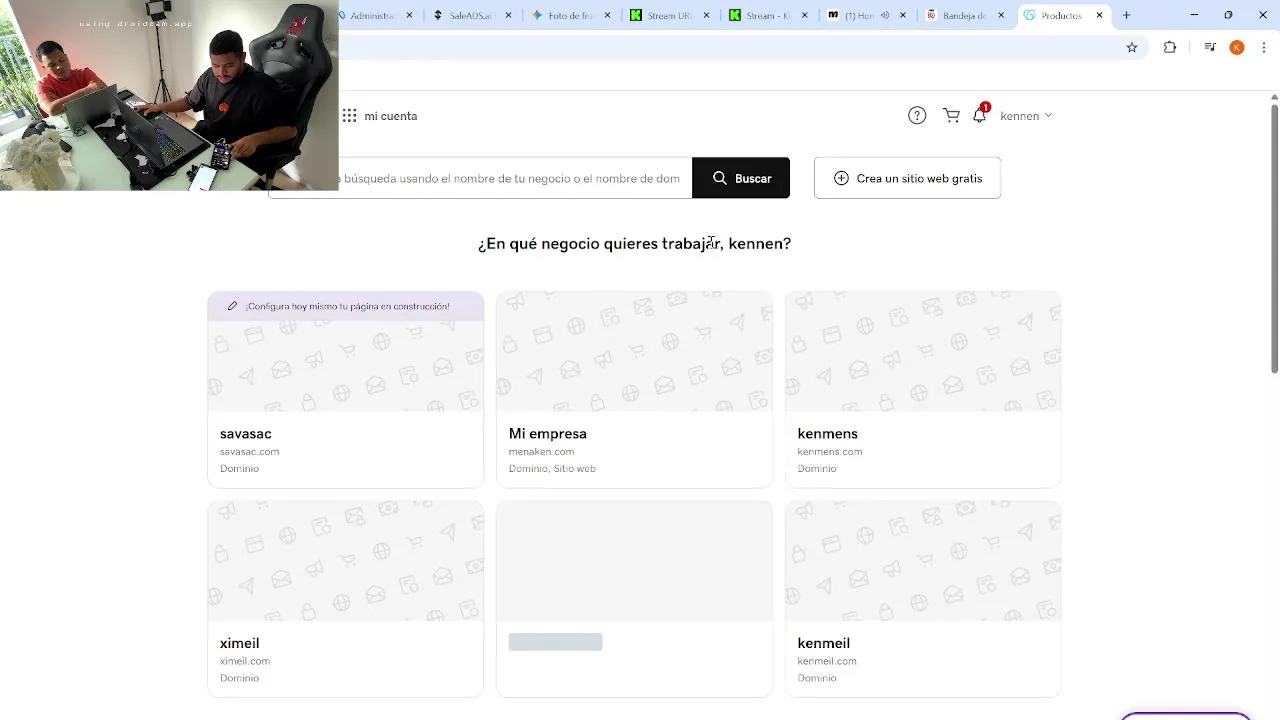1280x720 pixels.
Task: Open the mi cuenta apps grid icon
Action: 349,116
